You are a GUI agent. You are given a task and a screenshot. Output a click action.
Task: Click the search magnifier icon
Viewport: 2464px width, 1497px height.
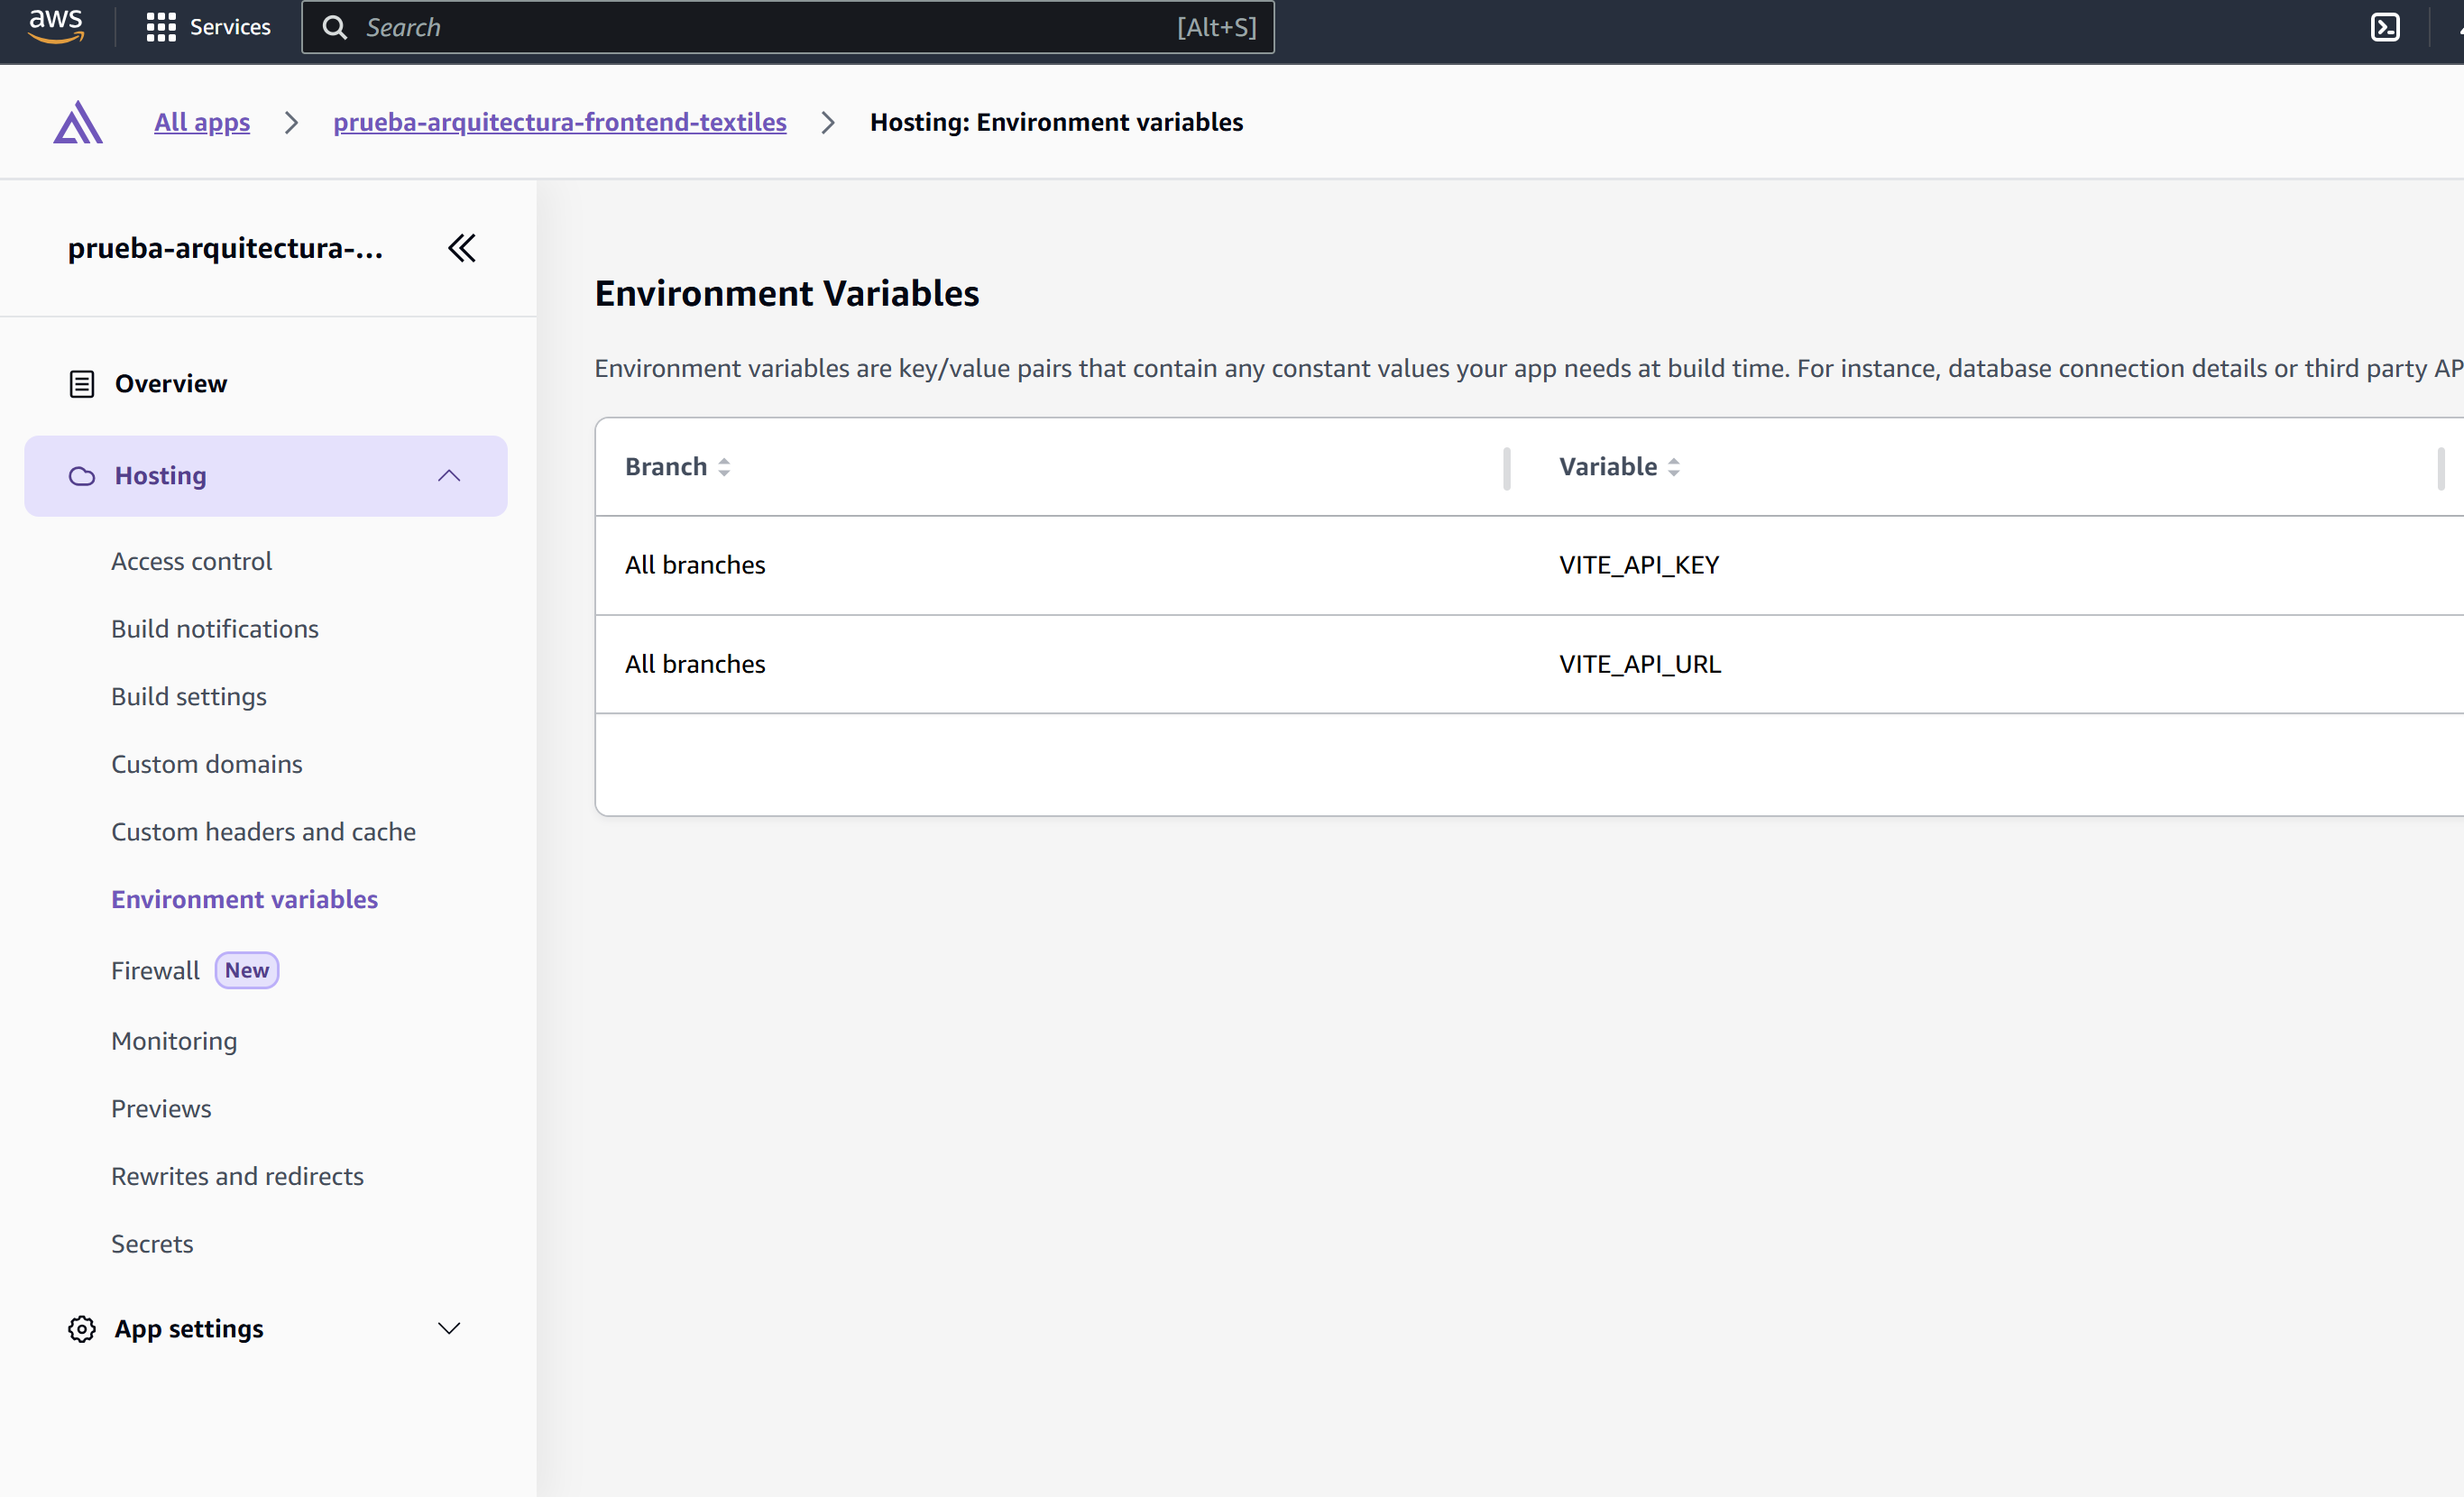[335, 27]
